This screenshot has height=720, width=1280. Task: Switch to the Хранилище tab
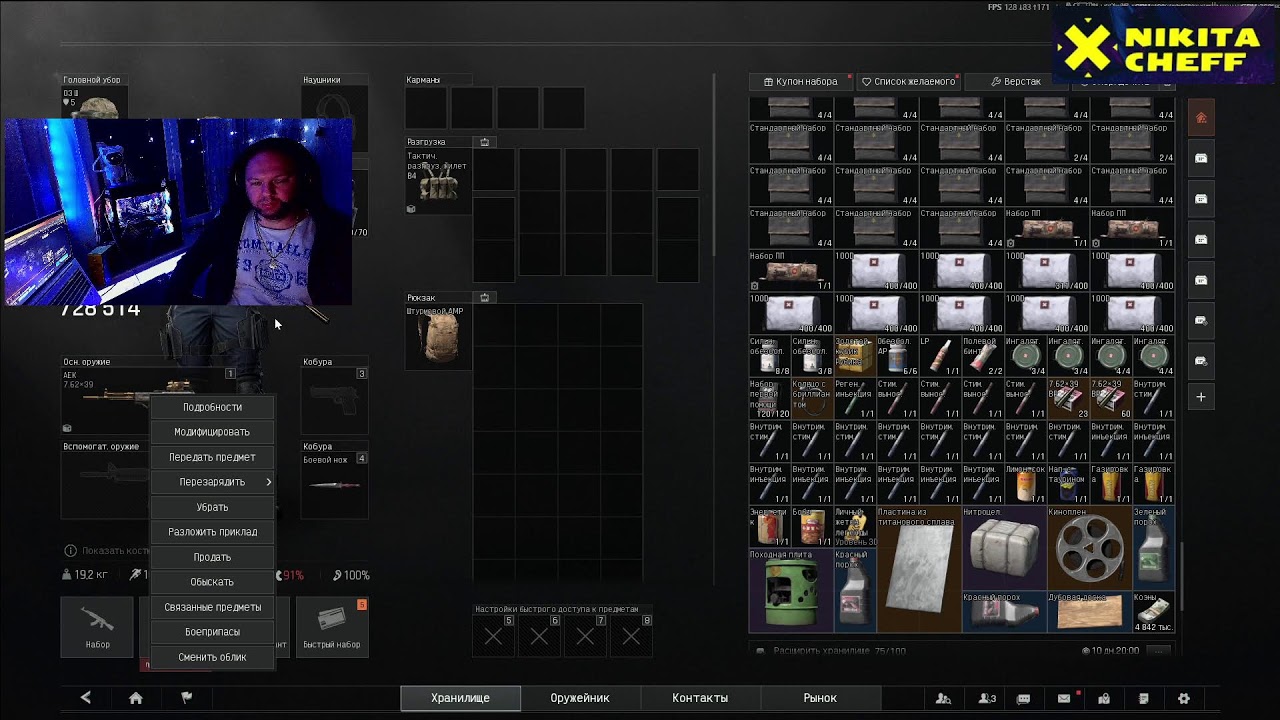(x=460, y=698)
